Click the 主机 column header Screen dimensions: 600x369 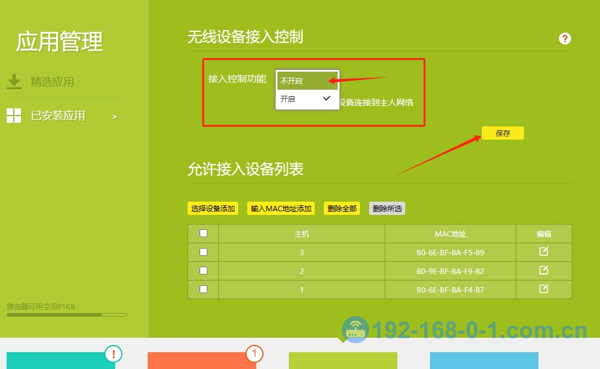302,234
